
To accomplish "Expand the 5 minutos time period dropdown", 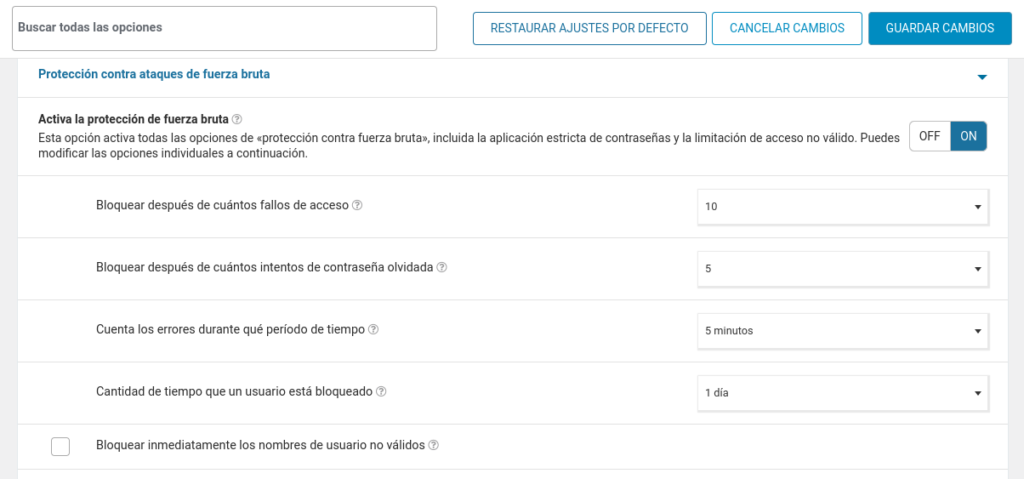I will [x=843, y=331].
